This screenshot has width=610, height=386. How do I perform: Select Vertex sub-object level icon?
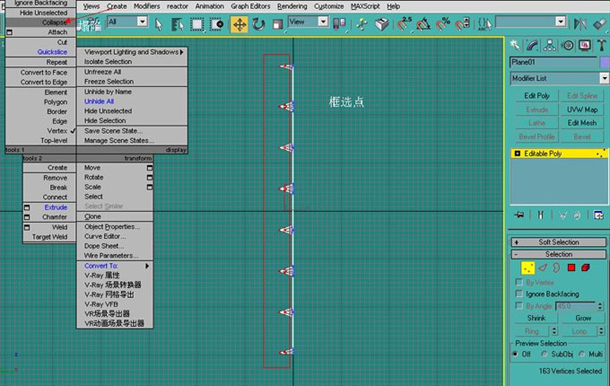528,268
